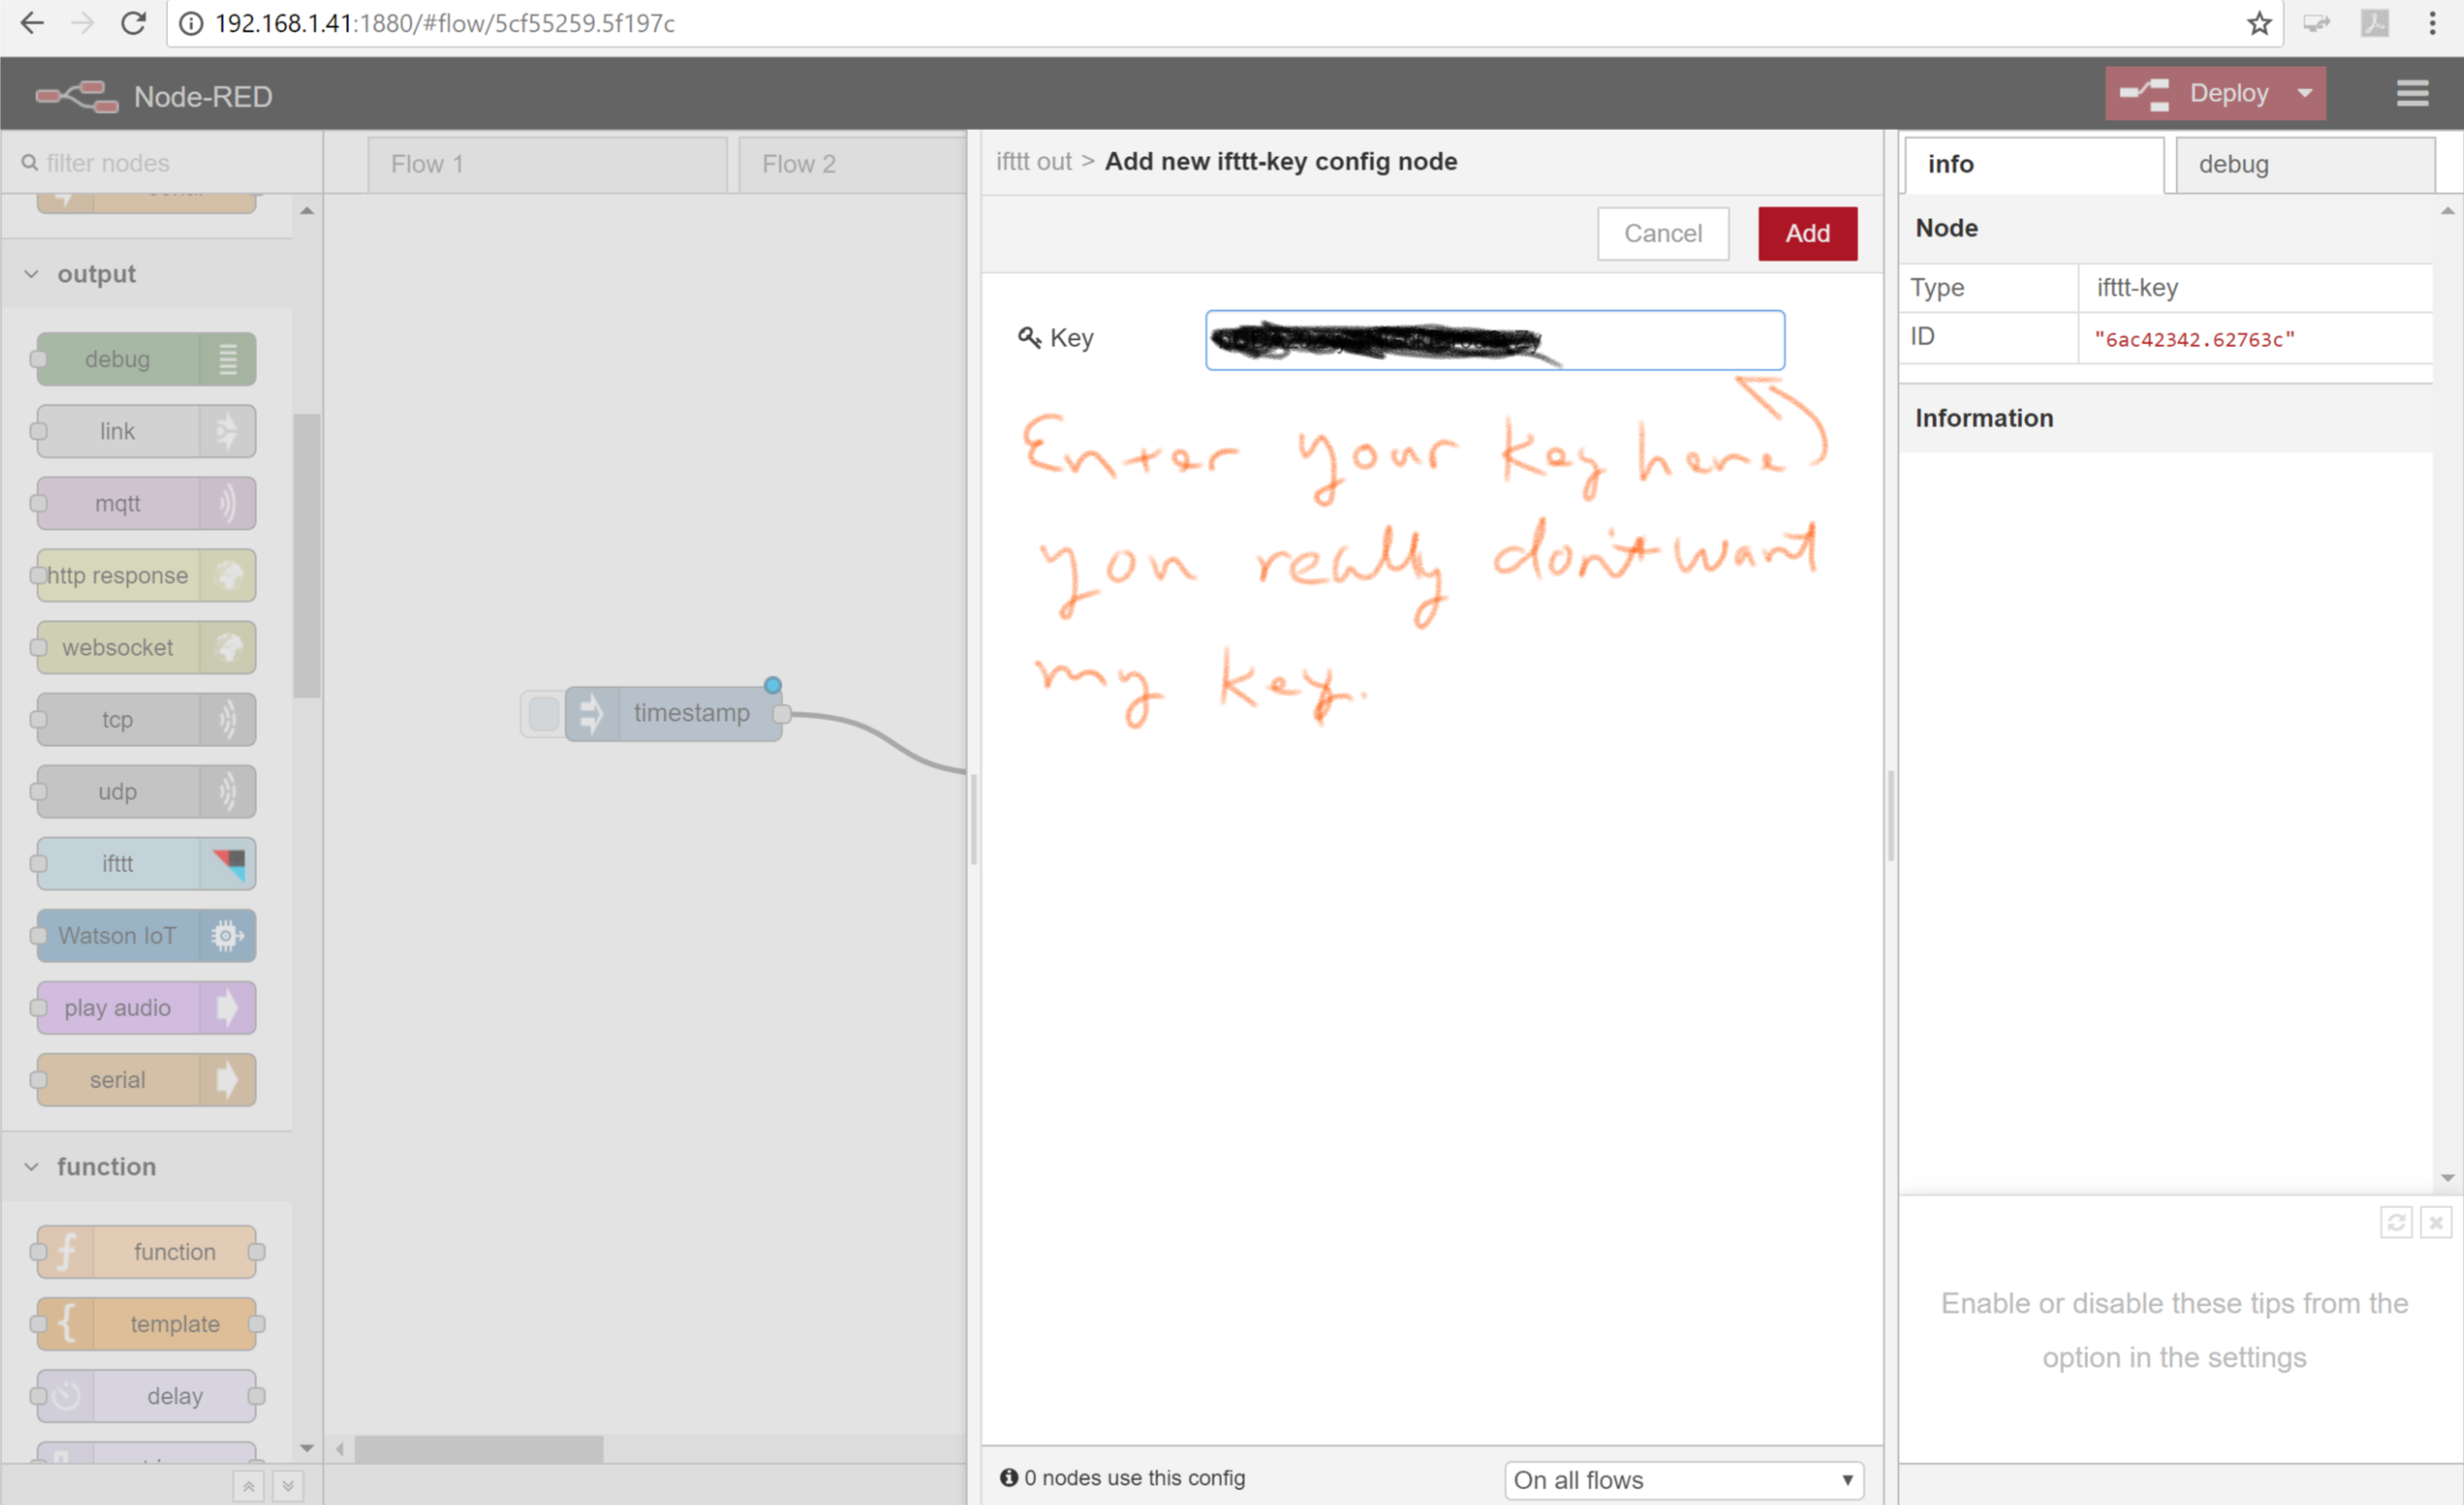This screenshot has width=2464, height=1505.
Task: Click the browser address bar URL
Action: 445,23
